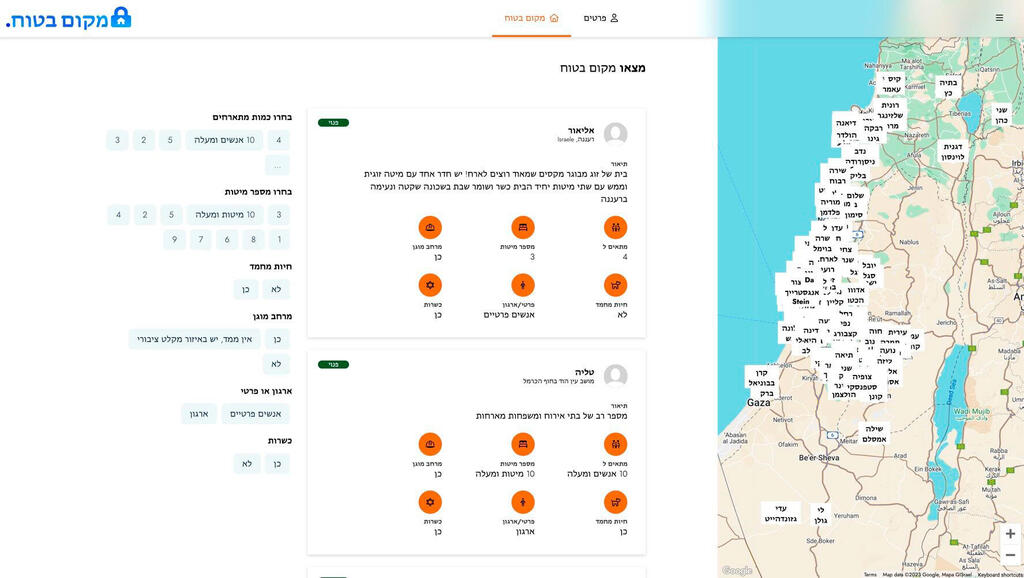Select '10 אנשים ומעלה' guest filter
Image resolution: width=1024 pixels, height=578 pixels.
(x=223, y=140)
